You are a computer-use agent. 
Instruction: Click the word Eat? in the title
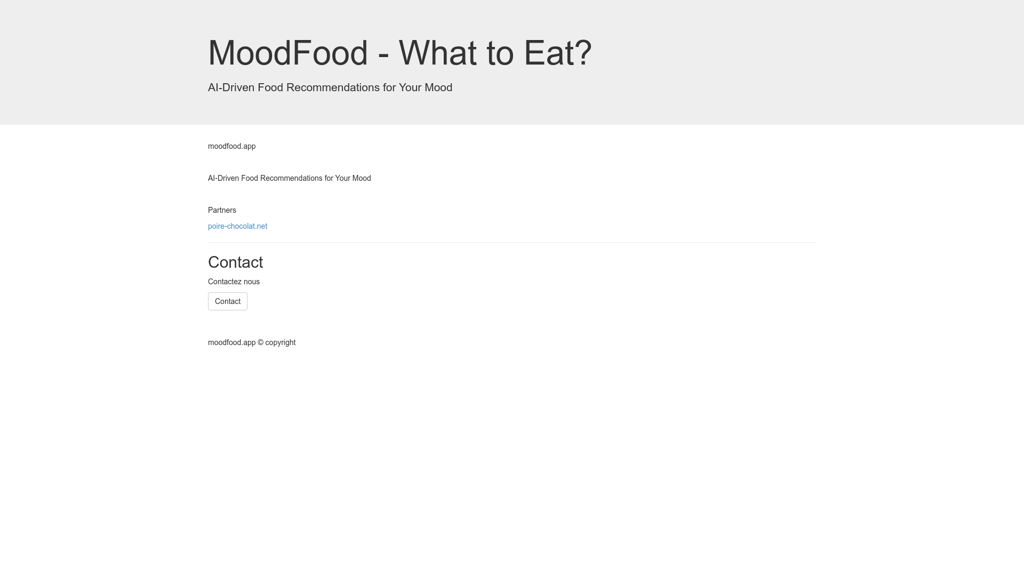pyautogui.click(x=558, y=53)
